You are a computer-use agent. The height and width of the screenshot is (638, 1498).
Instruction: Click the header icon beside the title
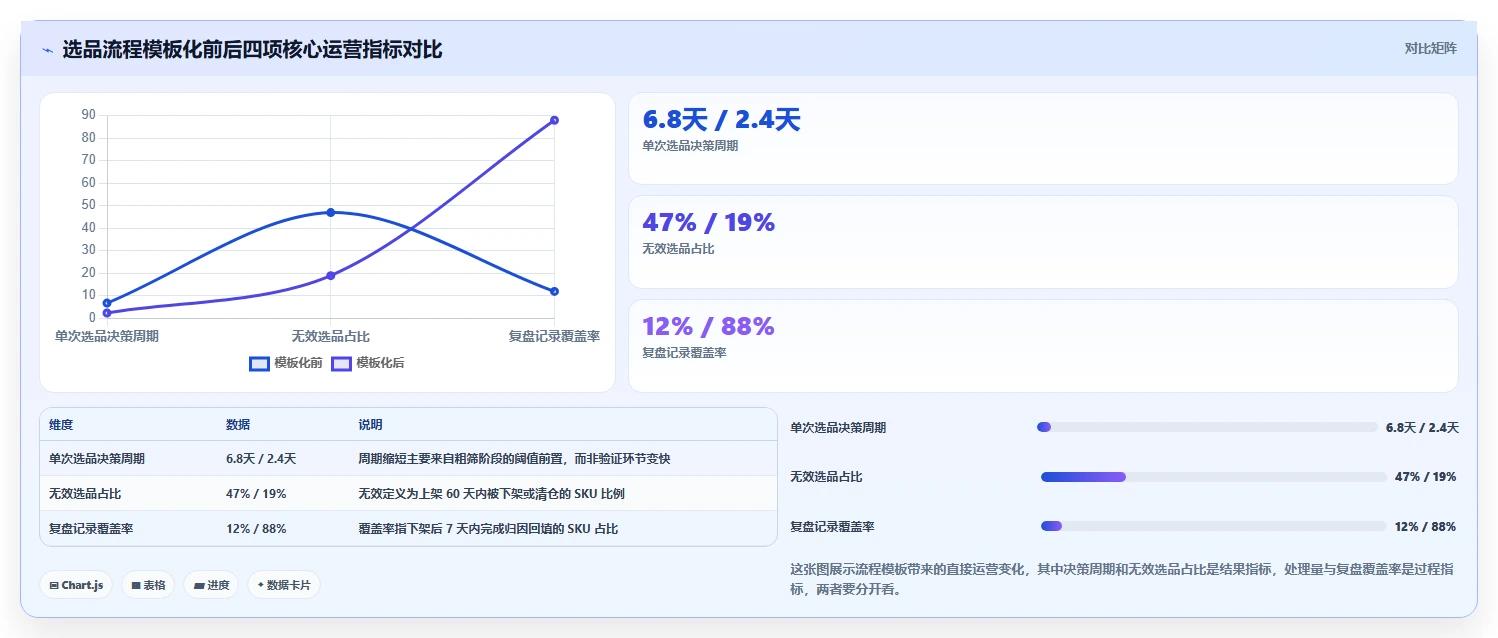pos(47,50)
